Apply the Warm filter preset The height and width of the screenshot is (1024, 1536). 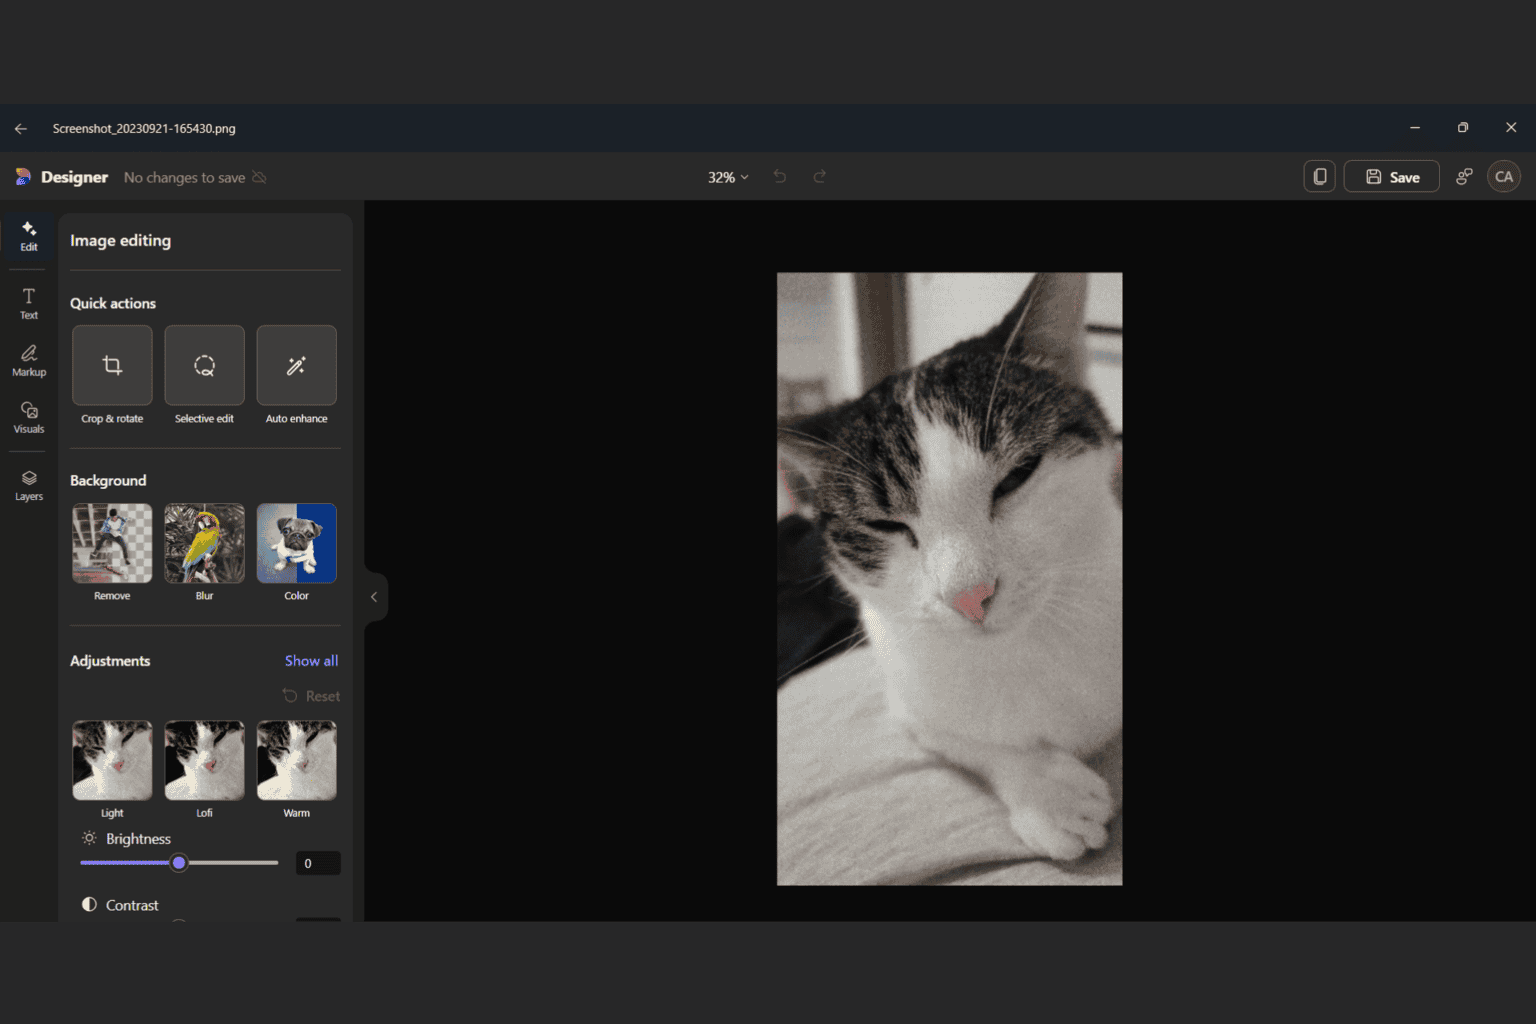coord(296,760)
